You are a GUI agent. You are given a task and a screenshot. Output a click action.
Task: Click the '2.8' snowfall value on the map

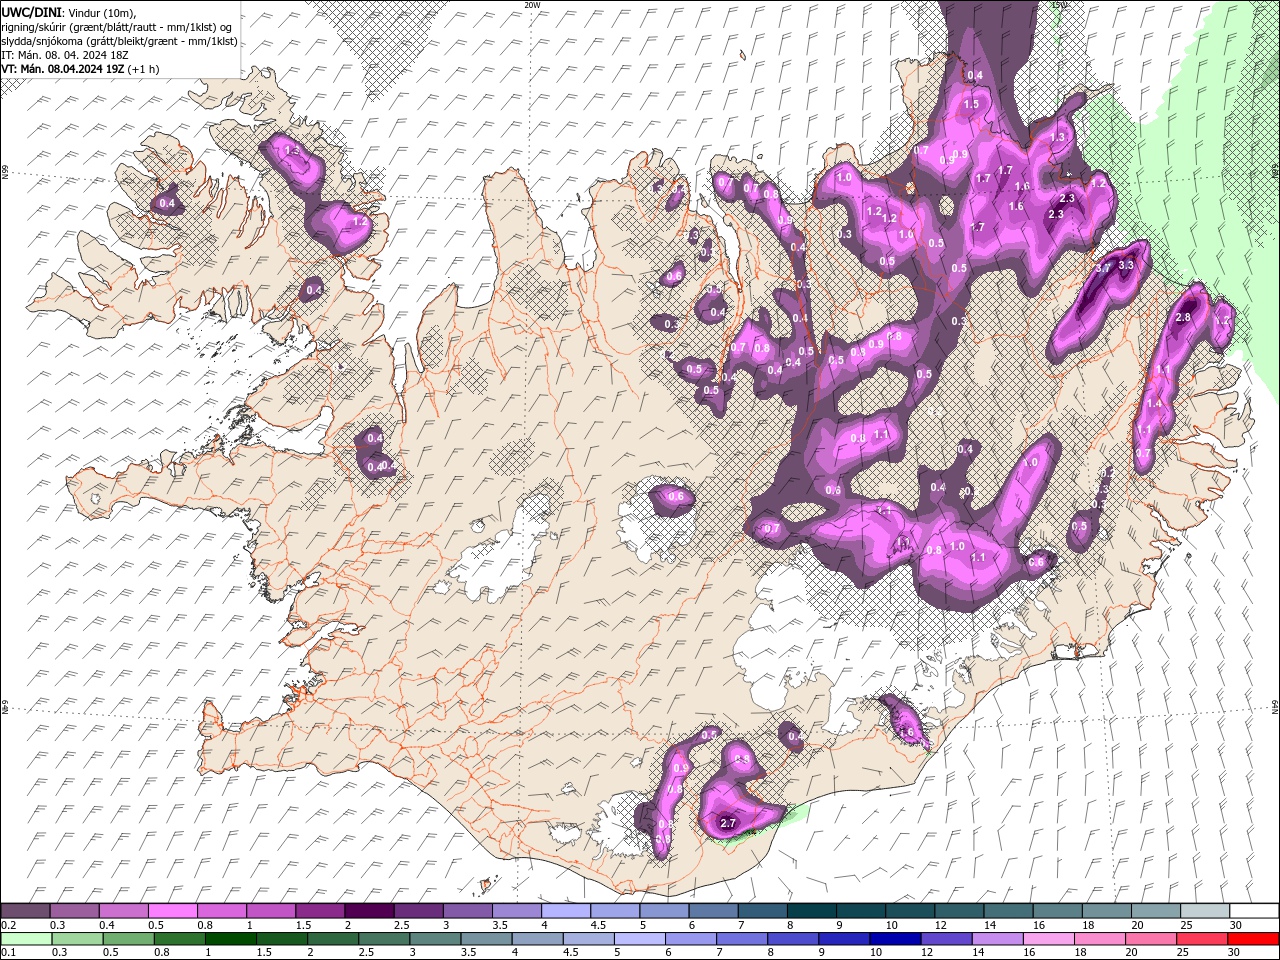pyautogui.click(x=1183, y=317)
